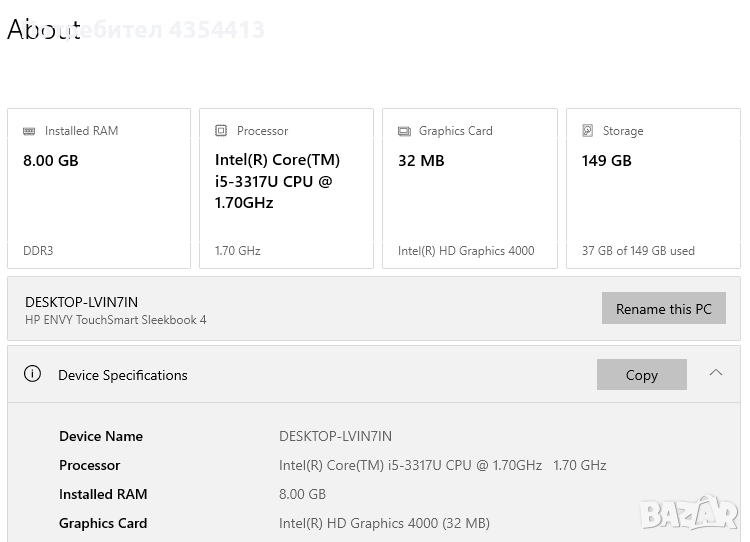Viewport: 750px width, 542px height.
Task: Click the "37 GB of 149 GB used" text
Action: pos(638,251)
